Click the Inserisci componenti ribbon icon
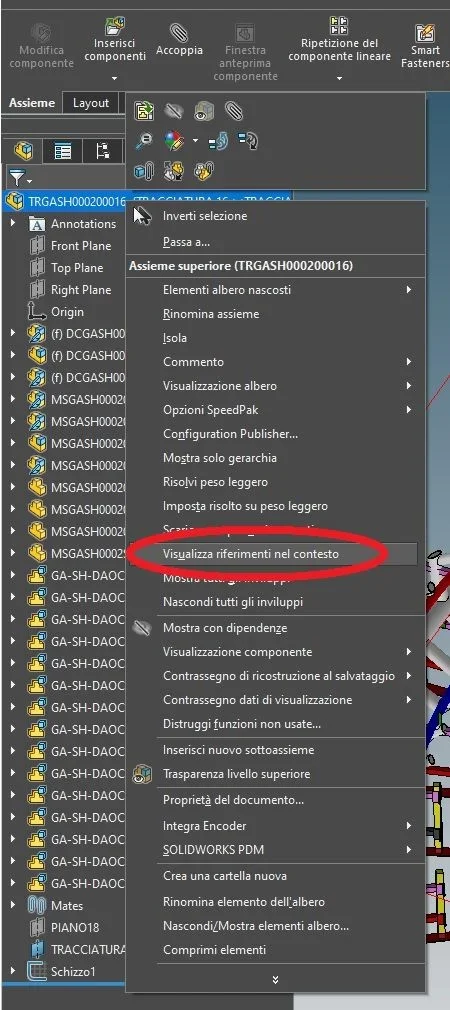 click(x=115, y=28)
